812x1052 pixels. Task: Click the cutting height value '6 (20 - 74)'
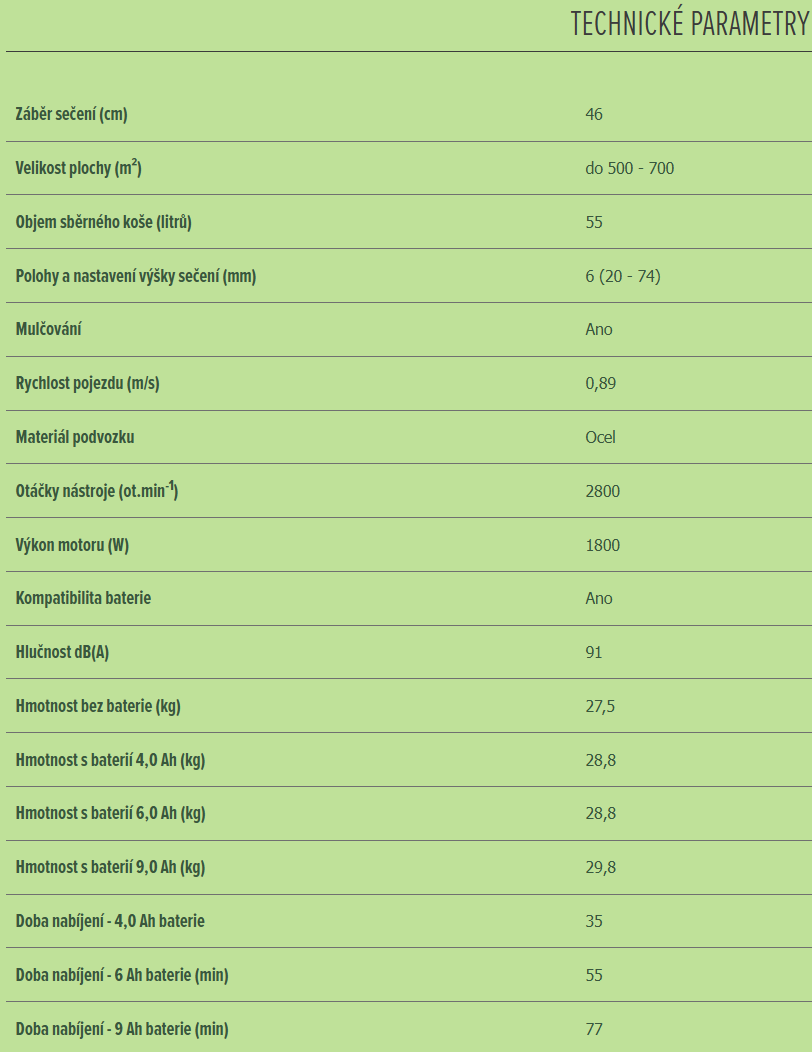(x=622, y=276)
